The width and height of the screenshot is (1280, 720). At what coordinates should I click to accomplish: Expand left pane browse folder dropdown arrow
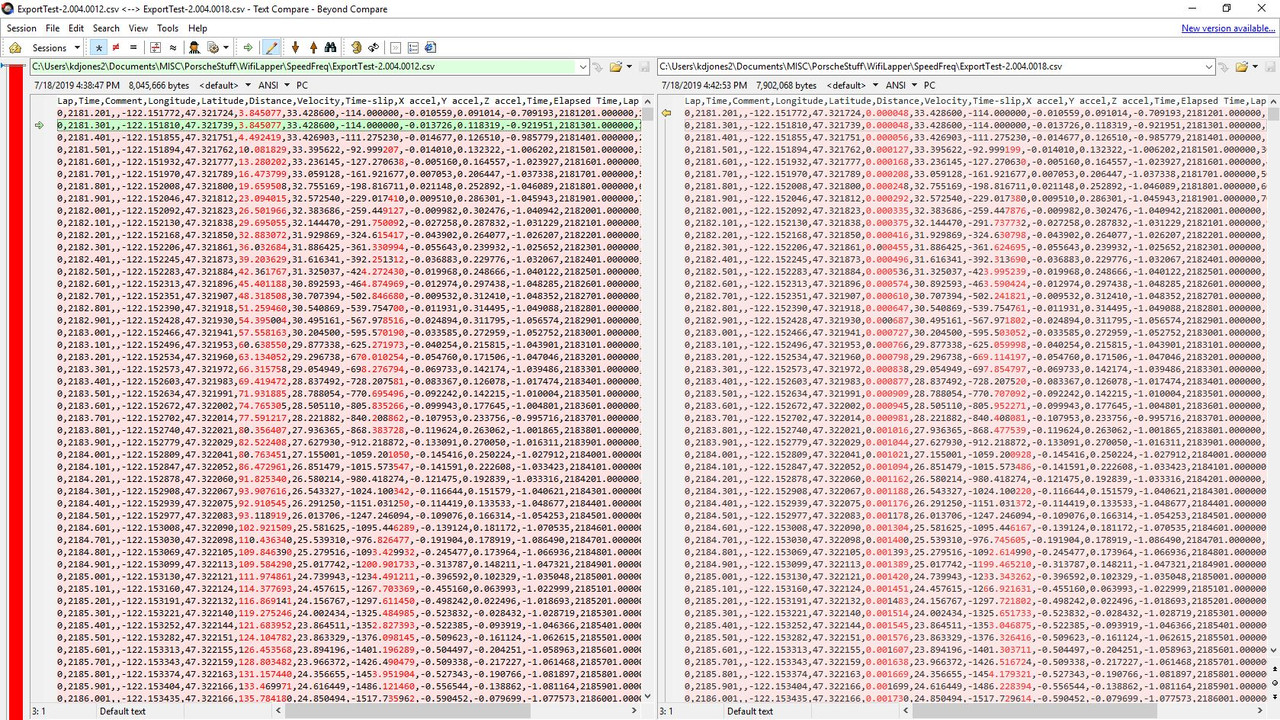628,66
